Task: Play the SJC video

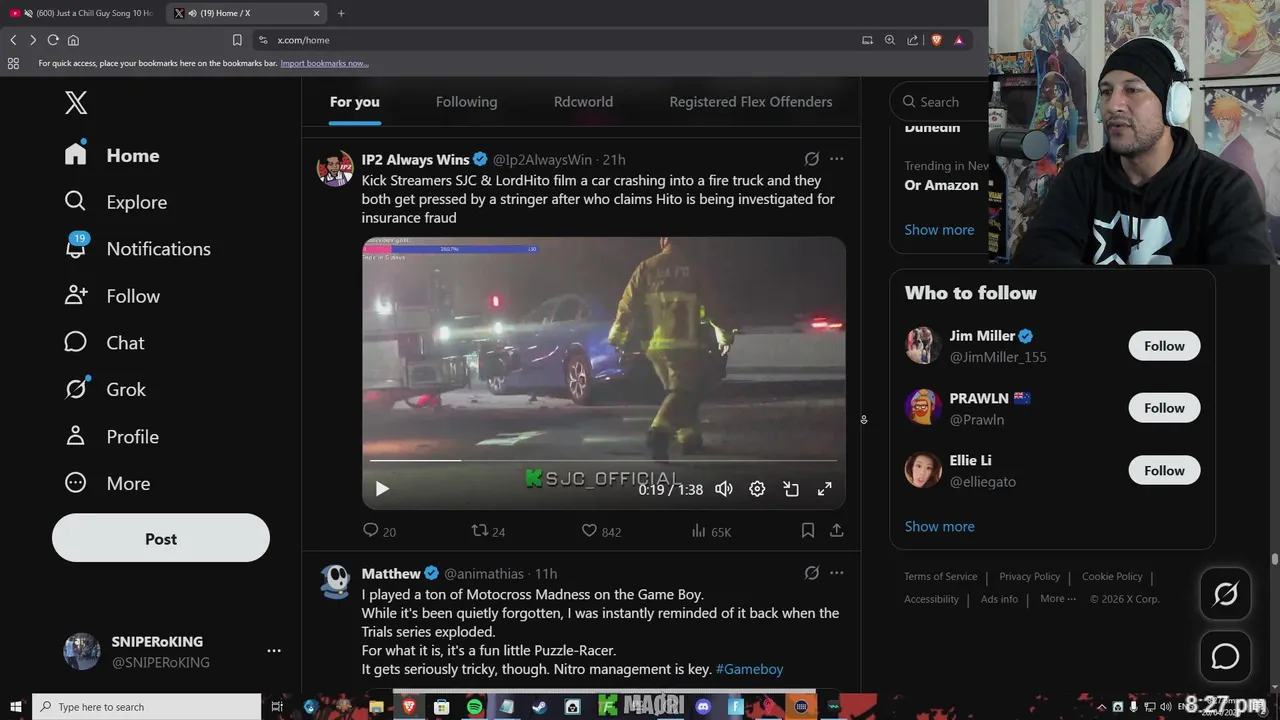Action: point(381,489)
